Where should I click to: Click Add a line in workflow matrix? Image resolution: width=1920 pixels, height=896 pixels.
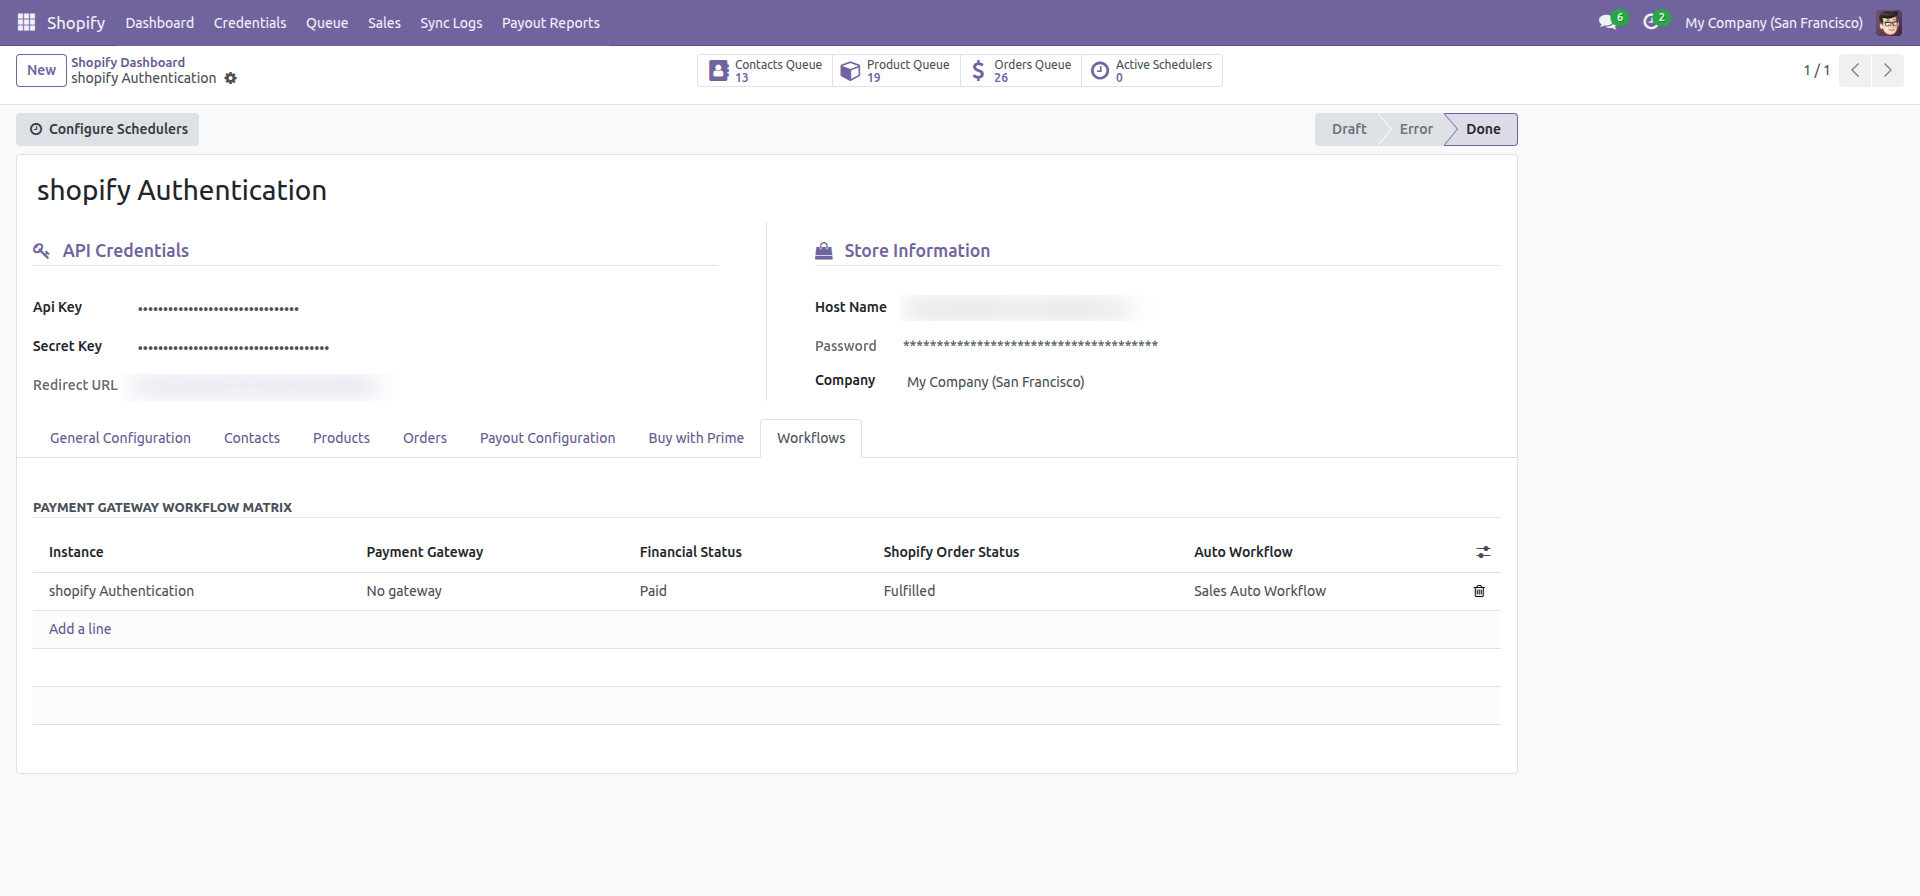pyautogui.click(x=80, y=629)
